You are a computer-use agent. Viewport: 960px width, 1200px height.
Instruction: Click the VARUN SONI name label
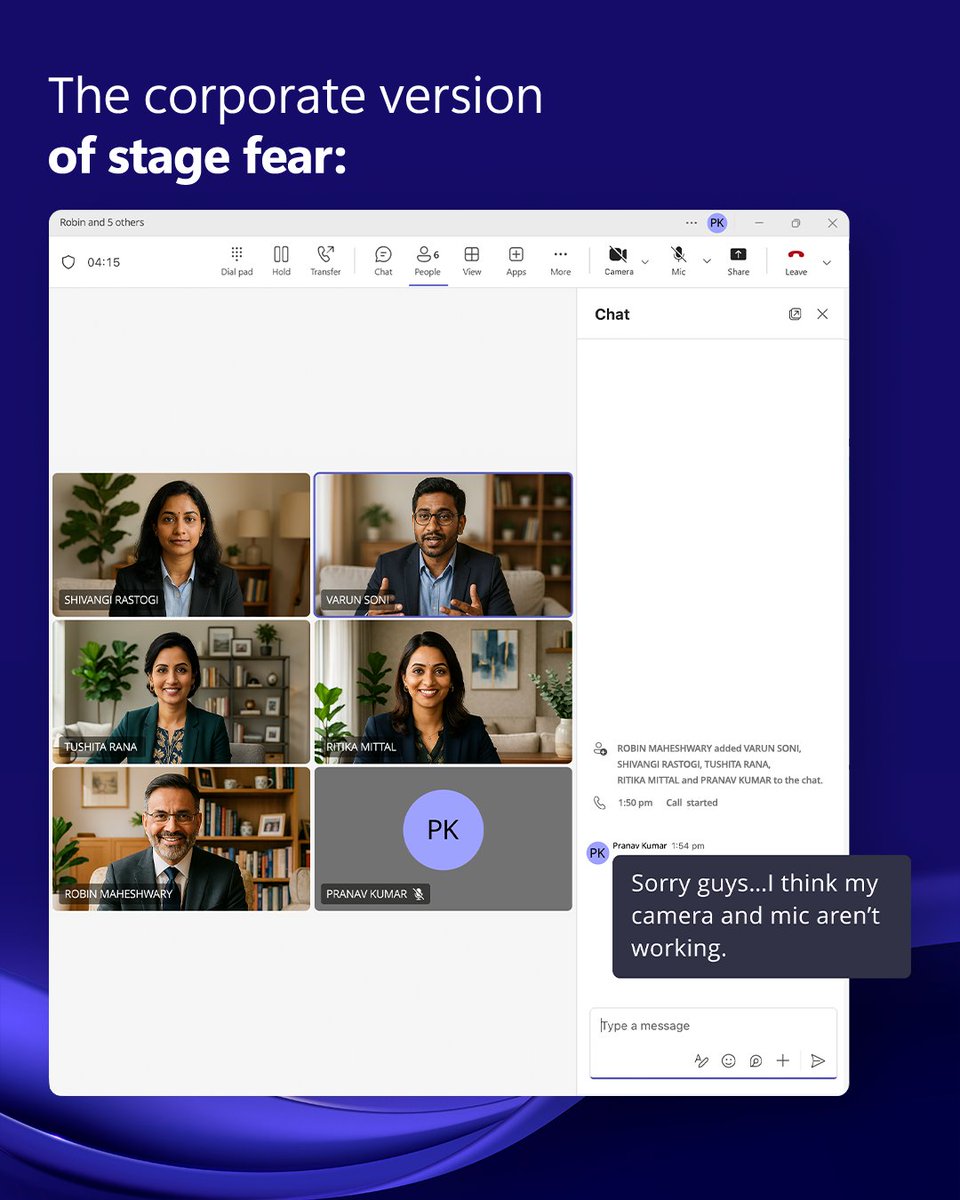(357, 600)
